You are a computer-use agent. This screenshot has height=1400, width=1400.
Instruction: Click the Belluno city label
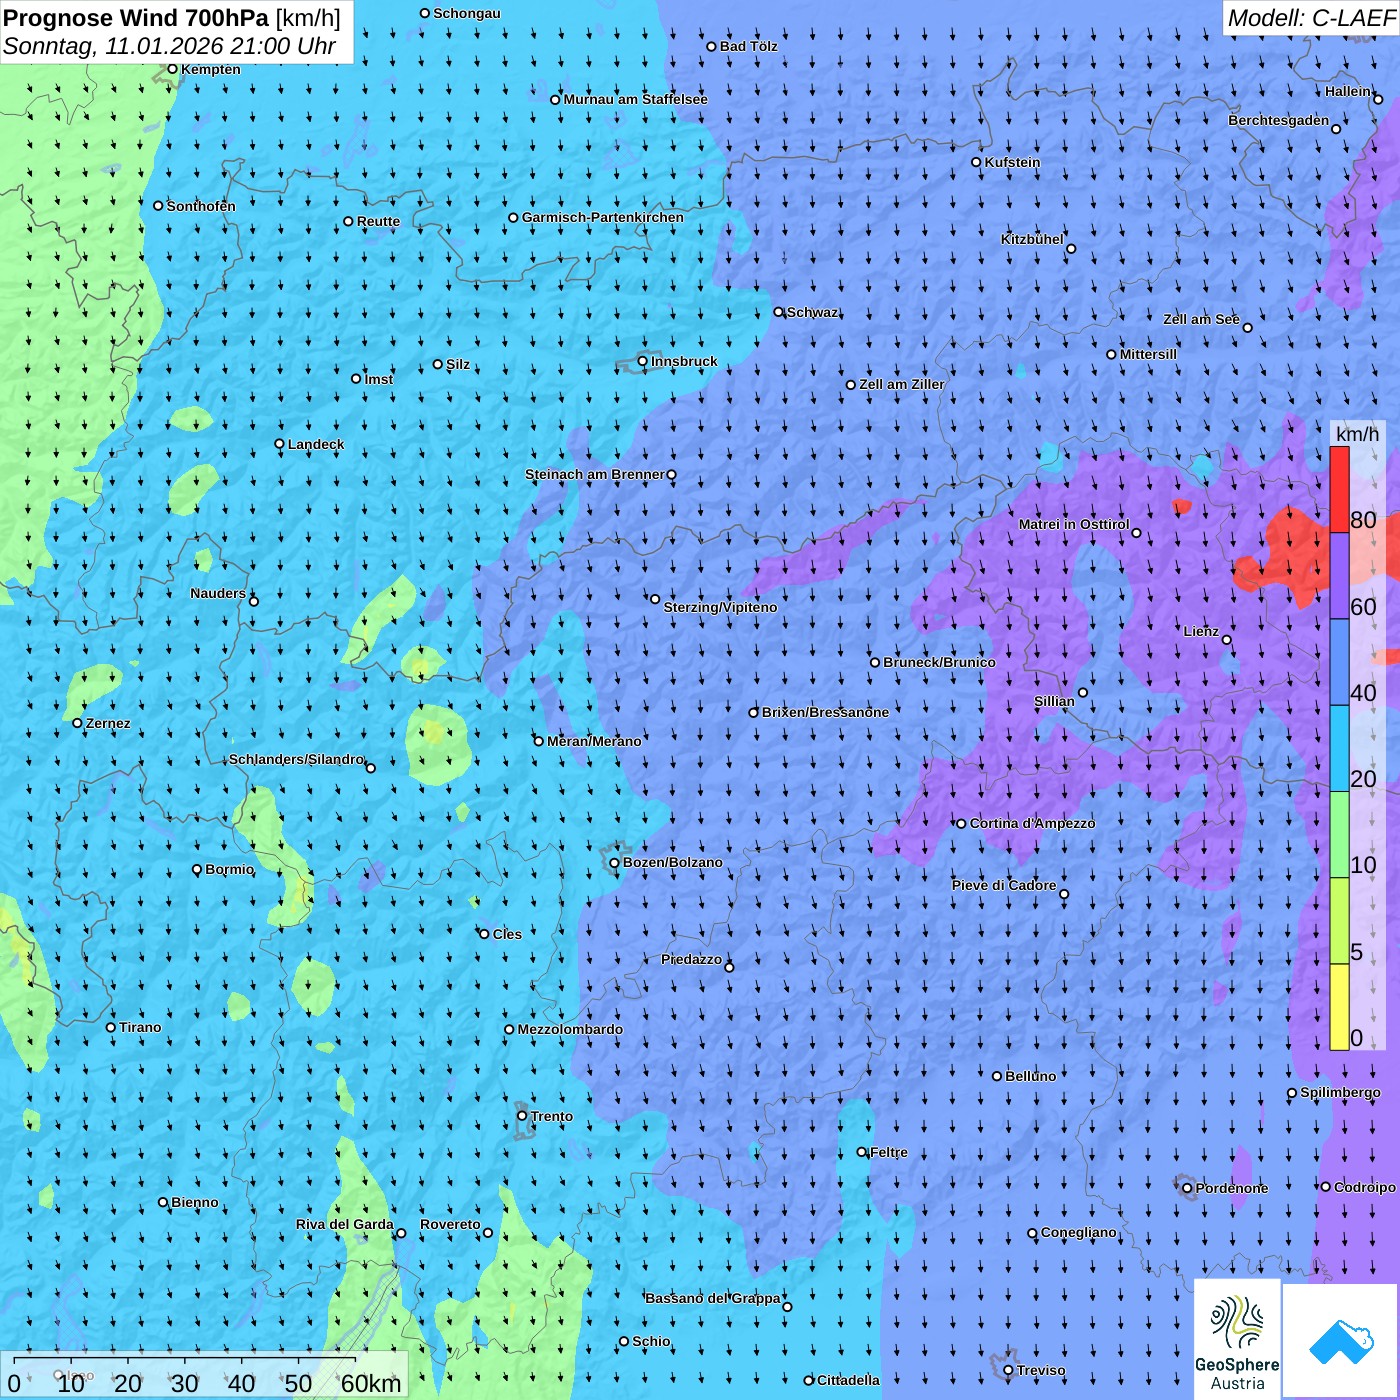1030,1076
